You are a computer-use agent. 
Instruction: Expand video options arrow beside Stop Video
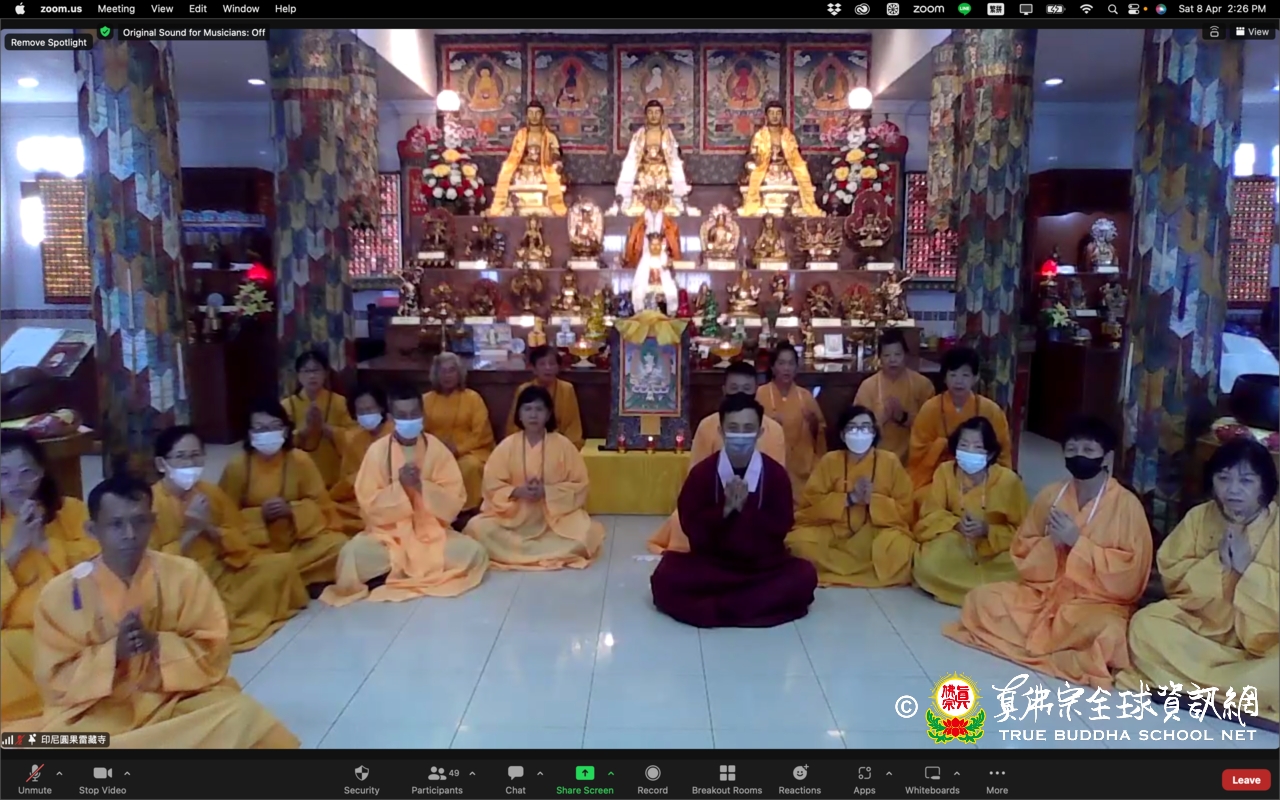[127, 773]
